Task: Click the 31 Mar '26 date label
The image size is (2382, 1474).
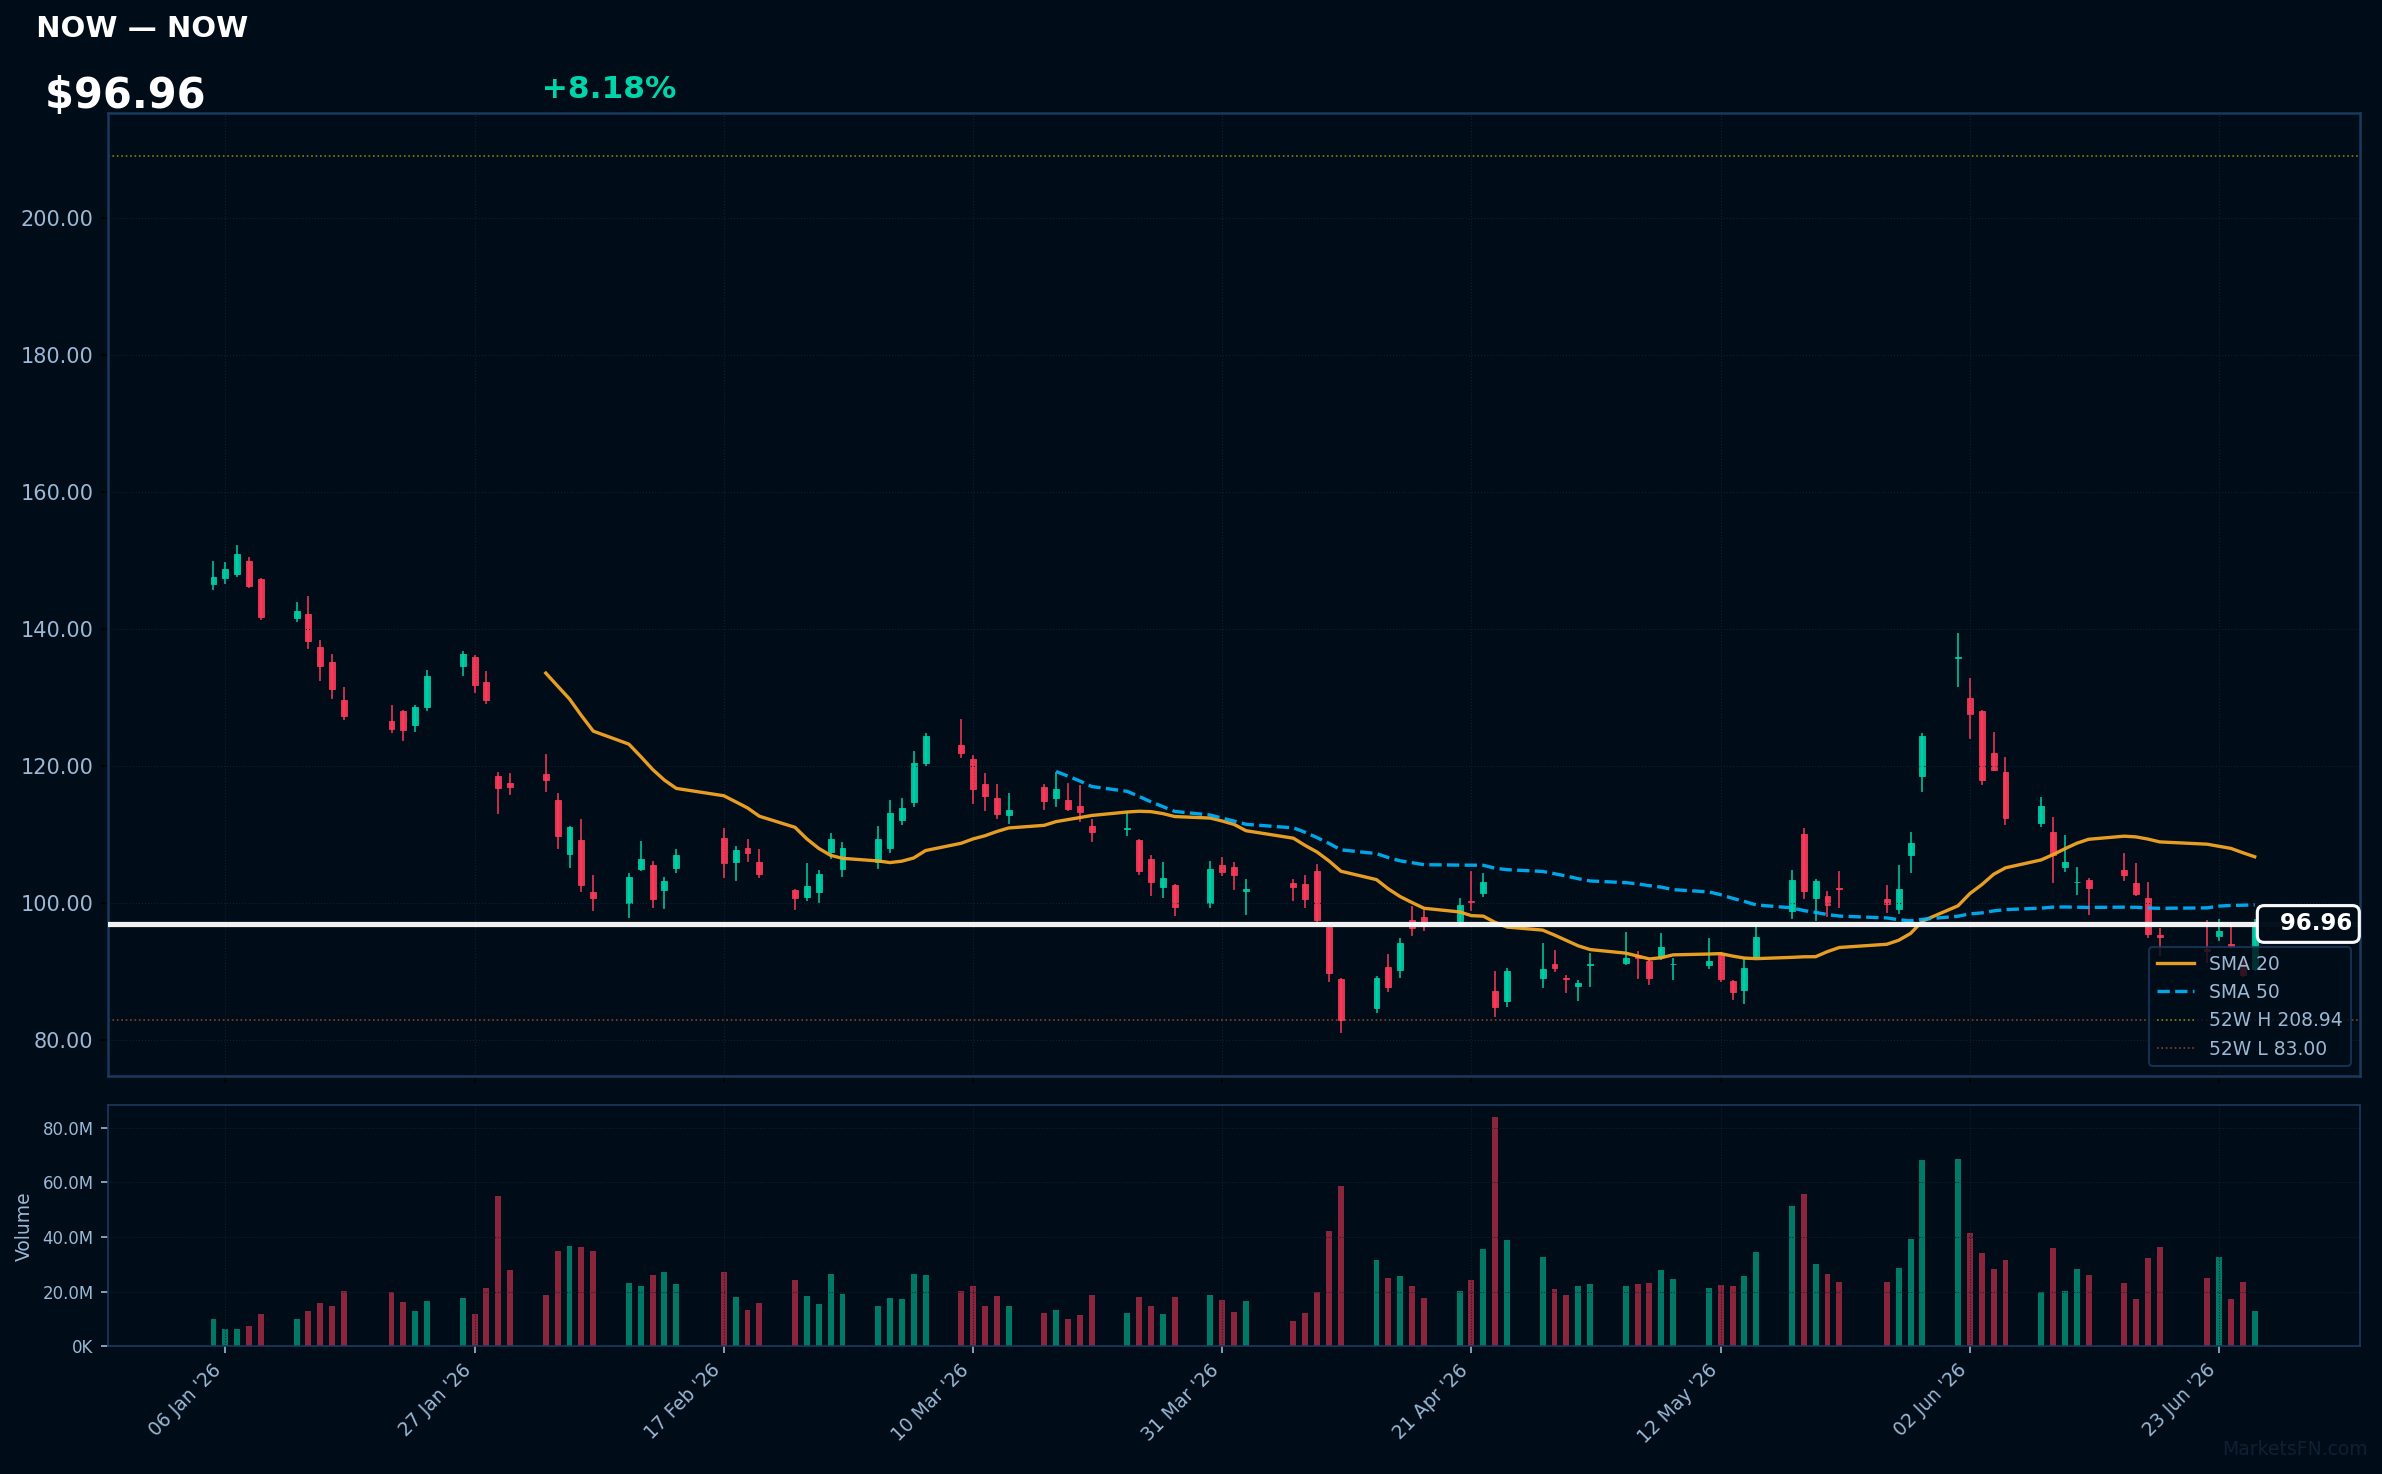Action: click(1180, 1402)
